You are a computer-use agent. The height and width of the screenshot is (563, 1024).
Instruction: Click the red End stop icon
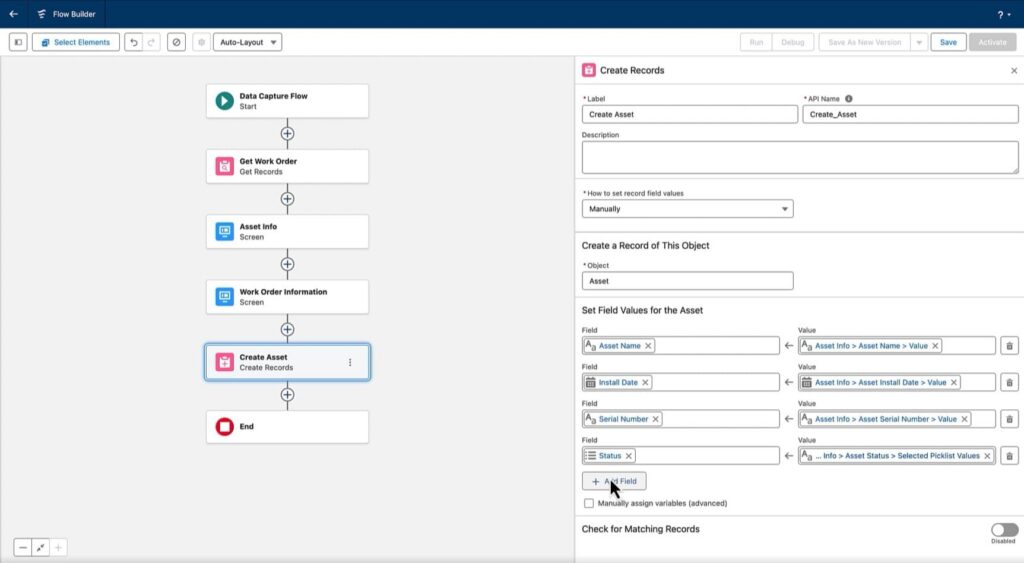[x=225, y=426]
